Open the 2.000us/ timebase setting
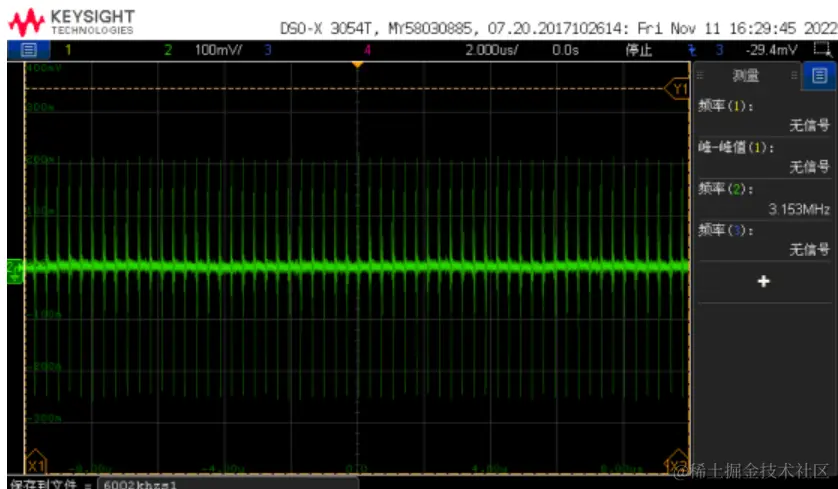The image size is (838, 489). pos(491,50)
